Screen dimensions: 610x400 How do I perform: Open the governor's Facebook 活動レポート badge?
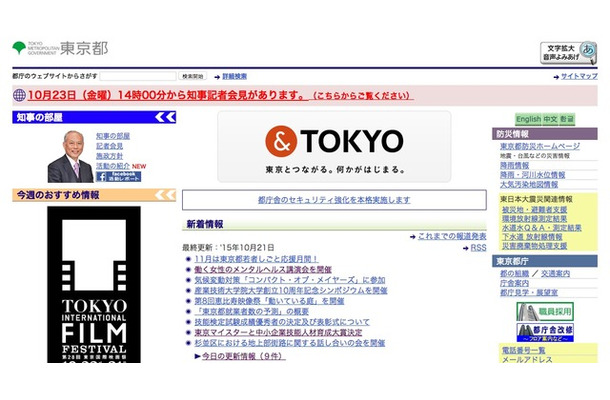(119, 177)
